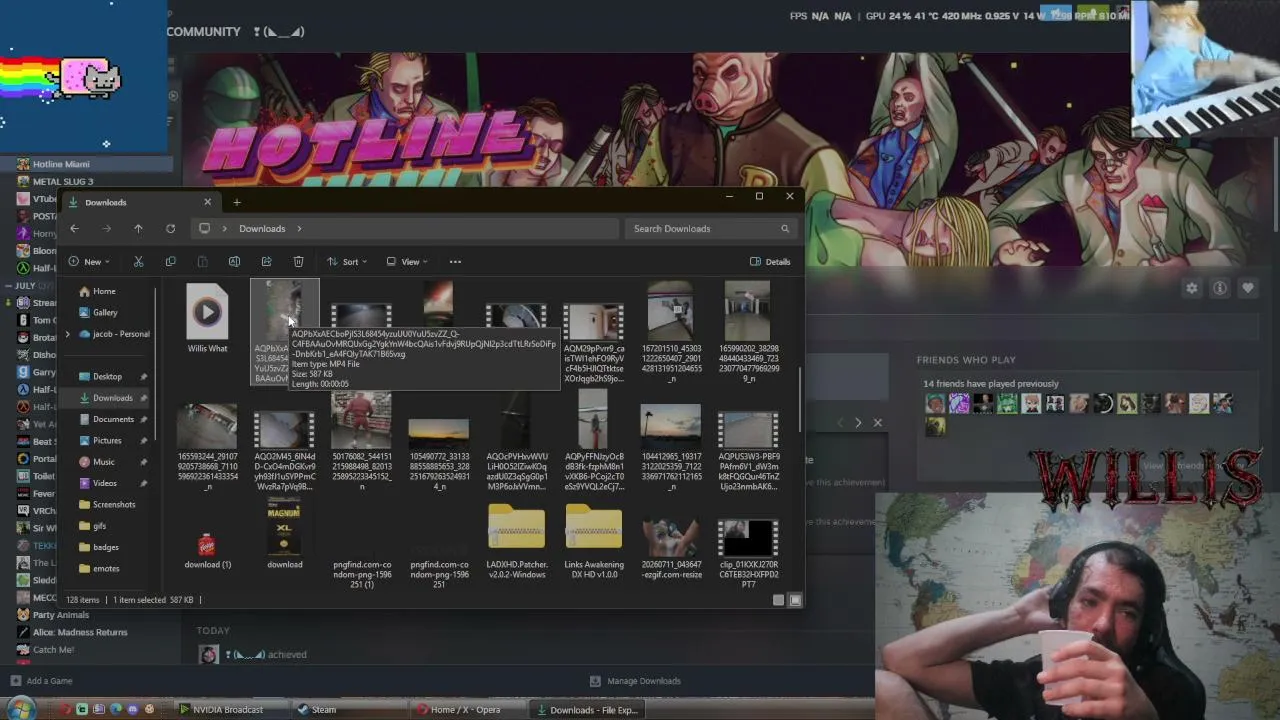Collapse the JULY category in Steam library
Screen dimensions: 1280x720
tap(7, 286)
